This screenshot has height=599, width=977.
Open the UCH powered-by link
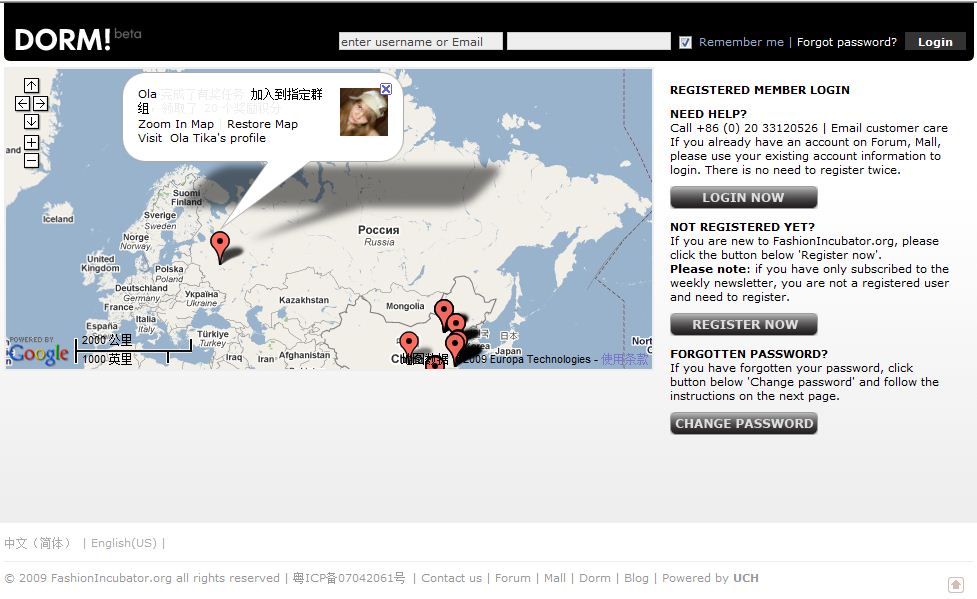tap(746, 578)
